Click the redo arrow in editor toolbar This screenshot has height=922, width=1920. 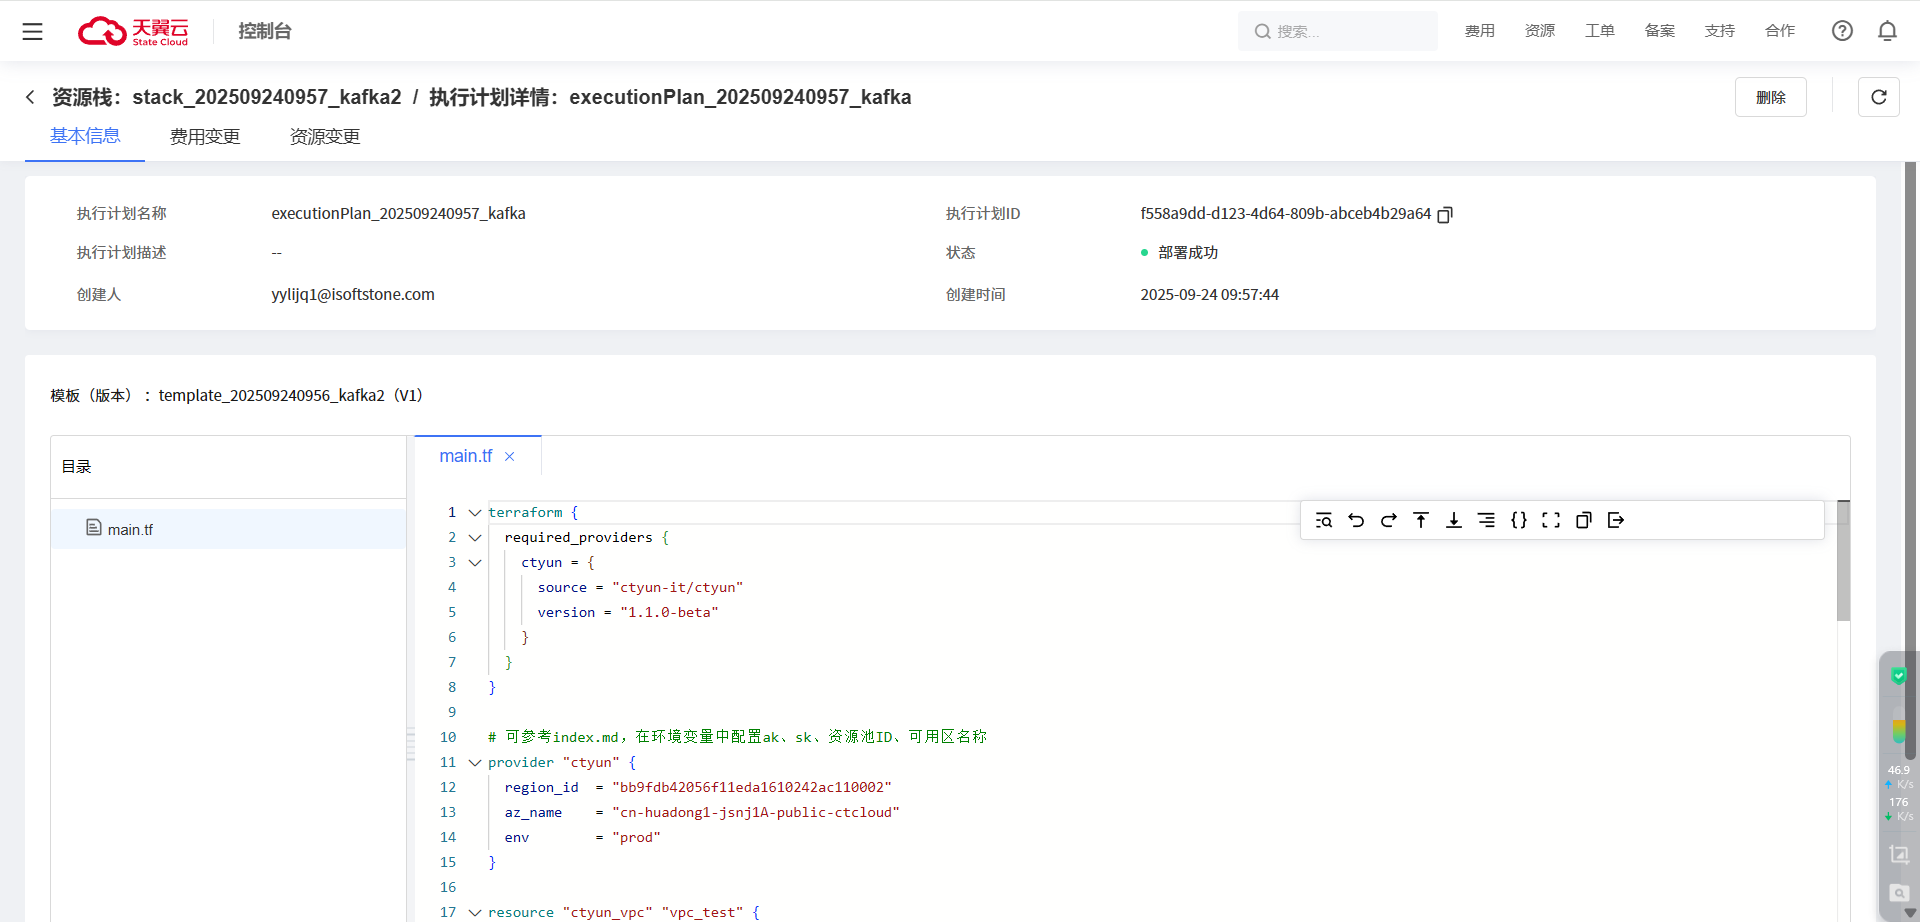[x=1388, y=520]
